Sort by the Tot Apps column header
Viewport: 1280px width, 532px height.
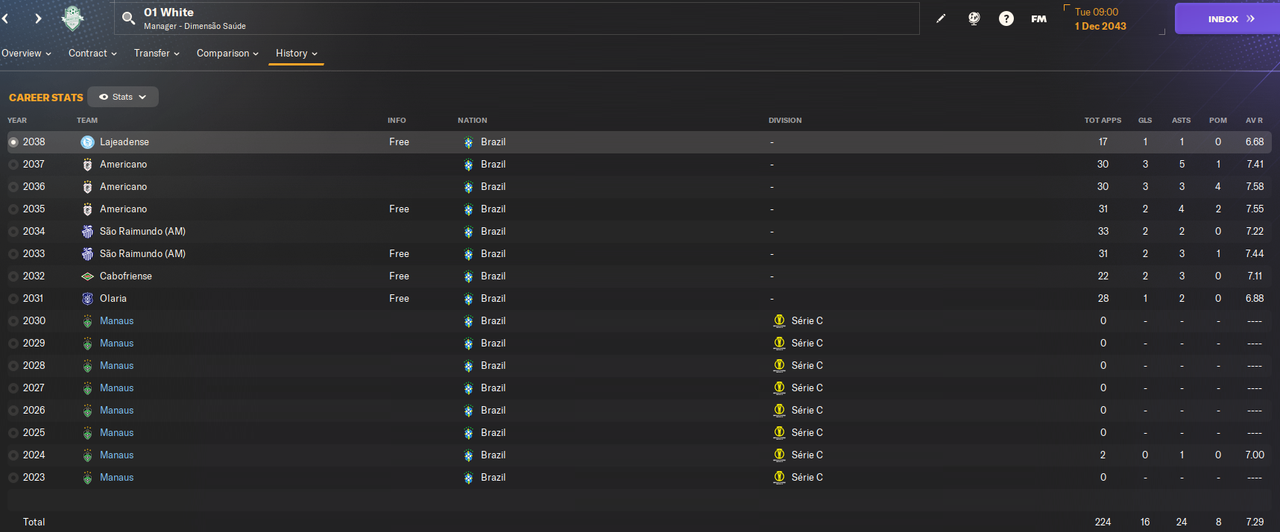point(1103,121)
